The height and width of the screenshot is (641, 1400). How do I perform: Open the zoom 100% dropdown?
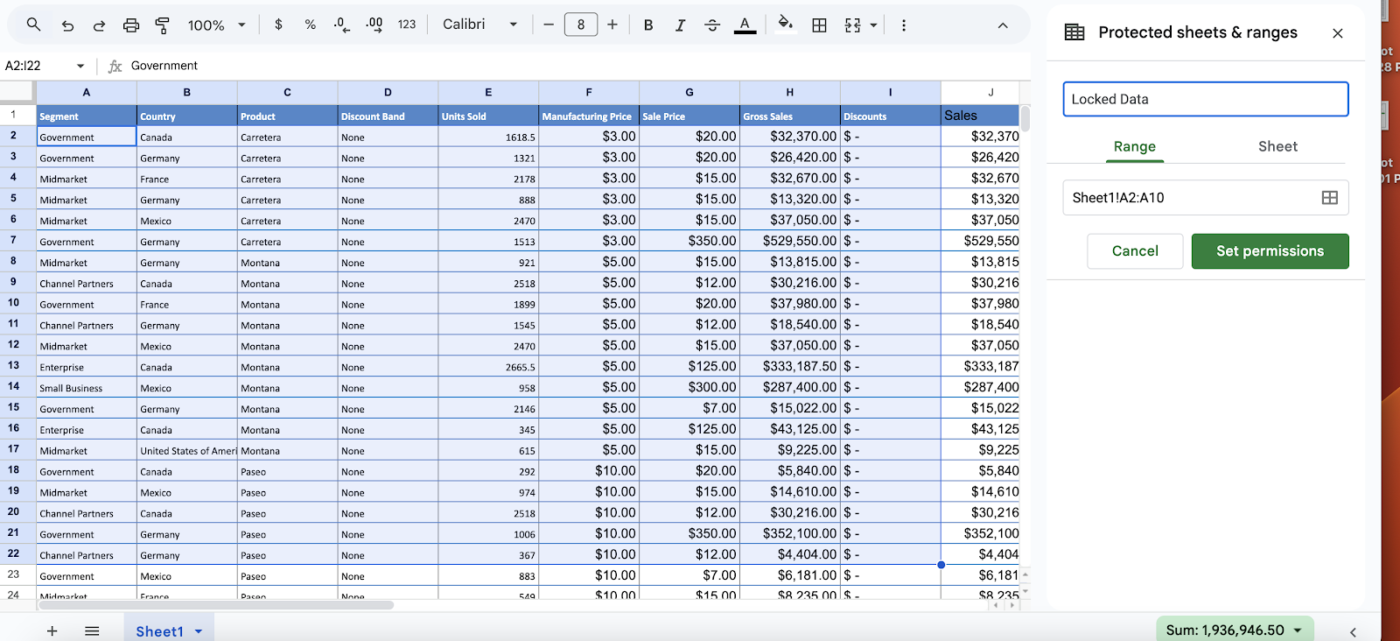click(216, 25)
